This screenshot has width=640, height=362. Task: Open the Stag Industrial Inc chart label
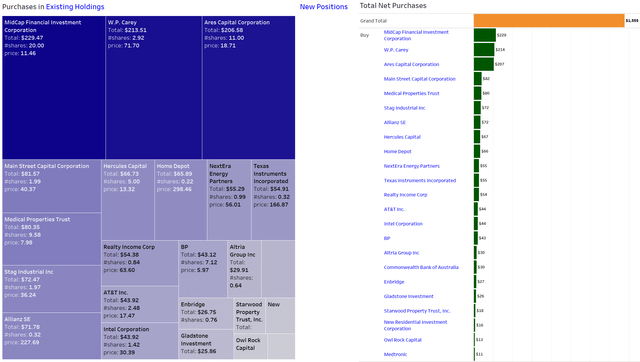404,108
